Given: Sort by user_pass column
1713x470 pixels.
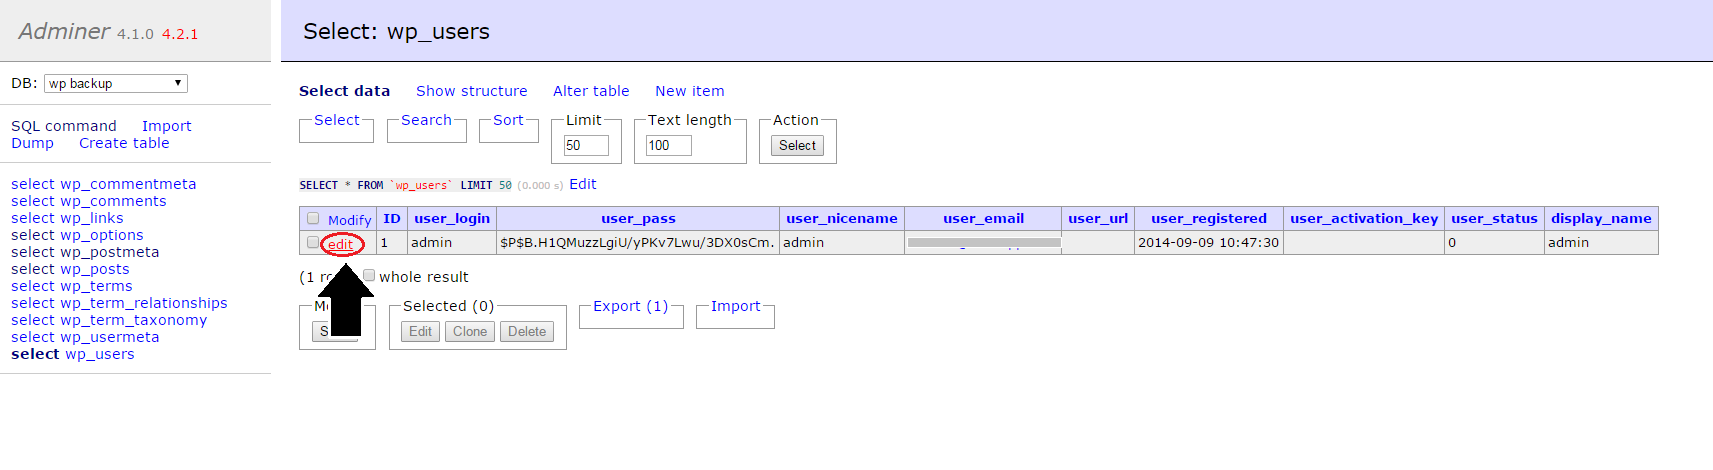Looking at the screenshot, I should (638, 218).
